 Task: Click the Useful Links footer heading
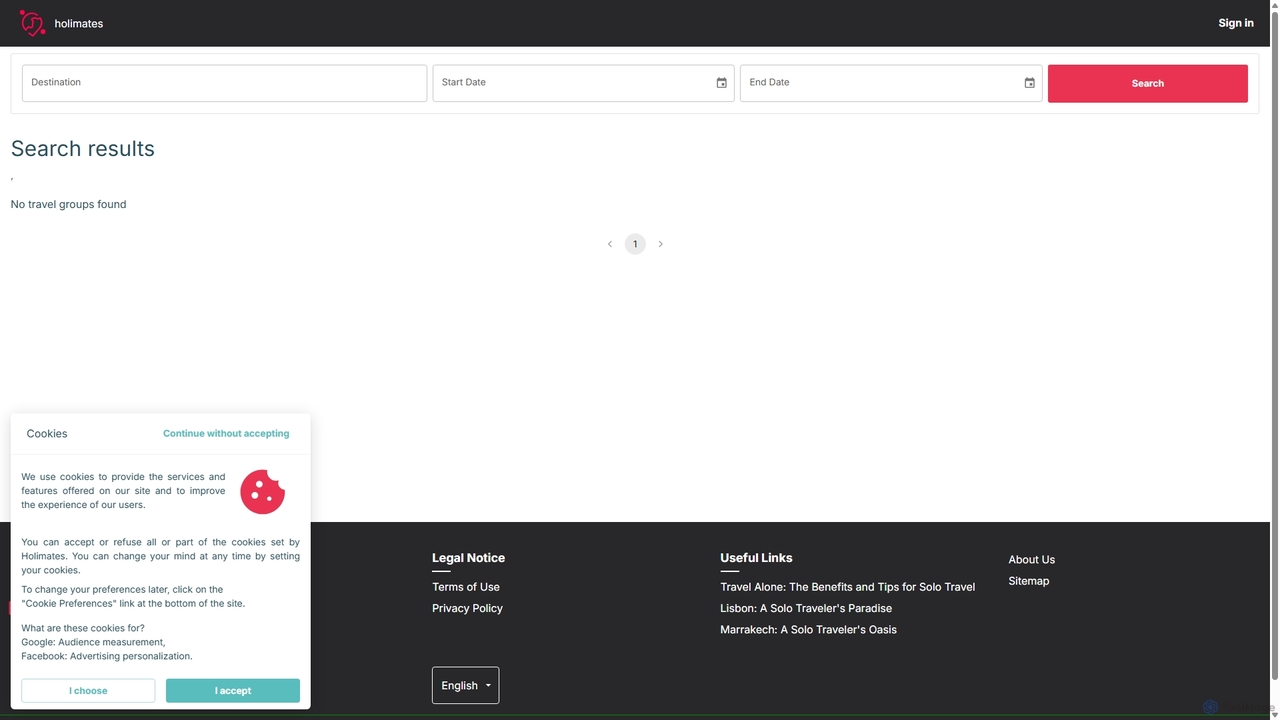[x=756, y=558]
